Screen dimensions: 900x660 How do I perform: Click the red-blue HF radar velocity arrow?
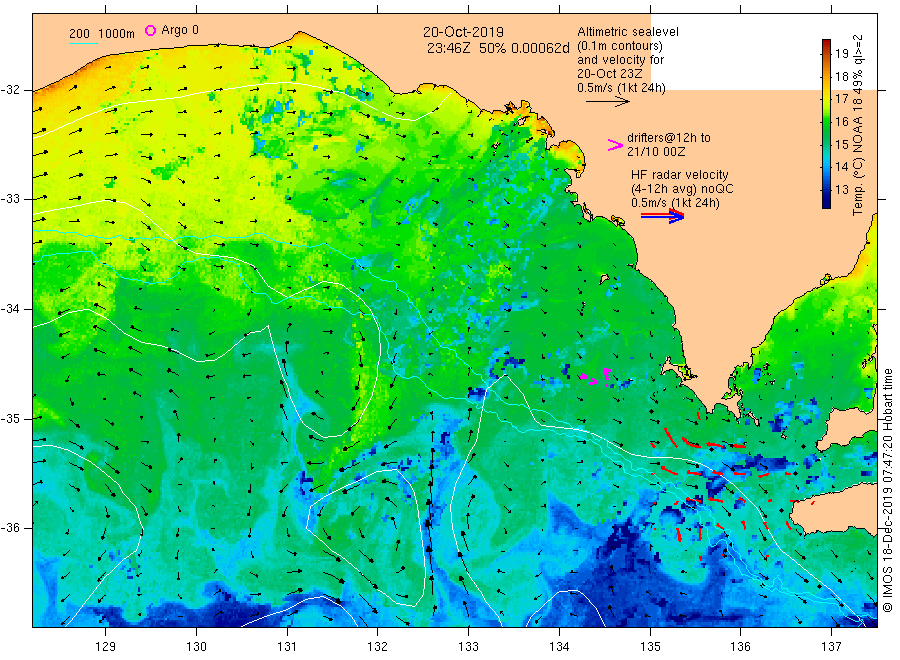point(662,216)
